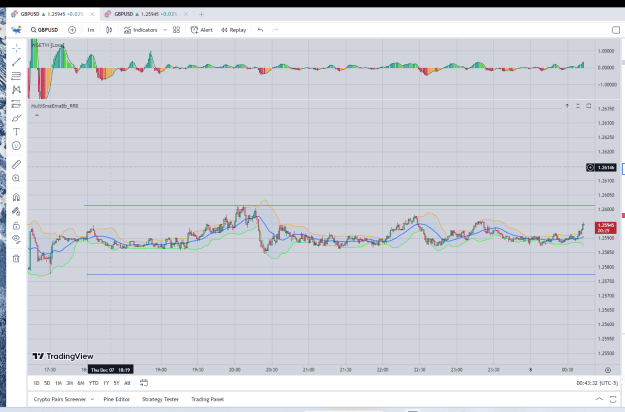This screenshot has width=625, height=412.
Task: Open the go to date calendar
Action: [144, 383]
